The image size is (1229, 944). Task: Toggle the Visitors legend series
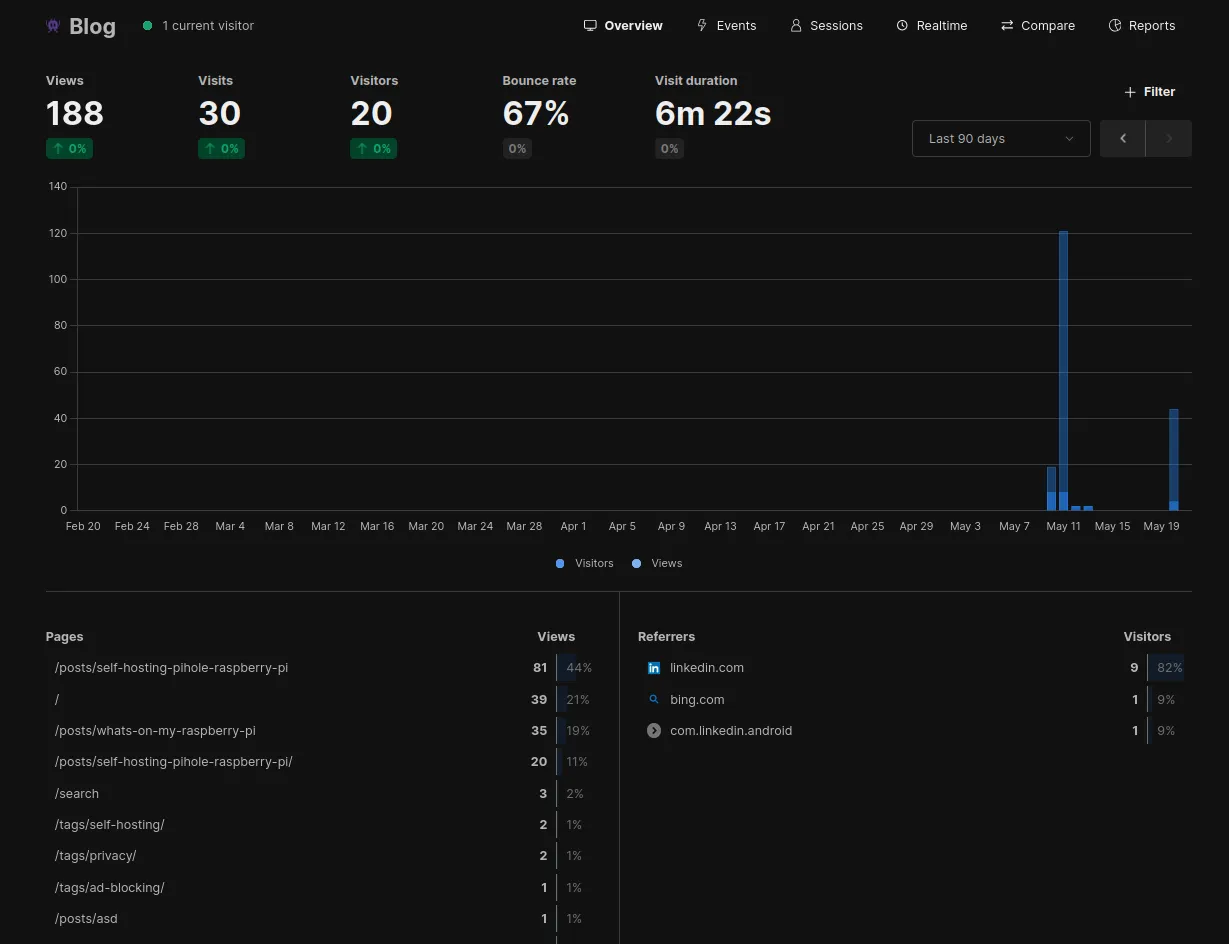(584, 564)
